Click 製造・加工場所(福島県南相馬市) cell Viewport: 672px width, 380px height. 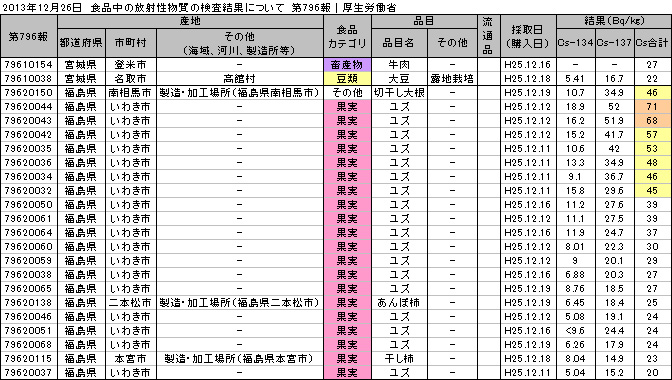240,93
